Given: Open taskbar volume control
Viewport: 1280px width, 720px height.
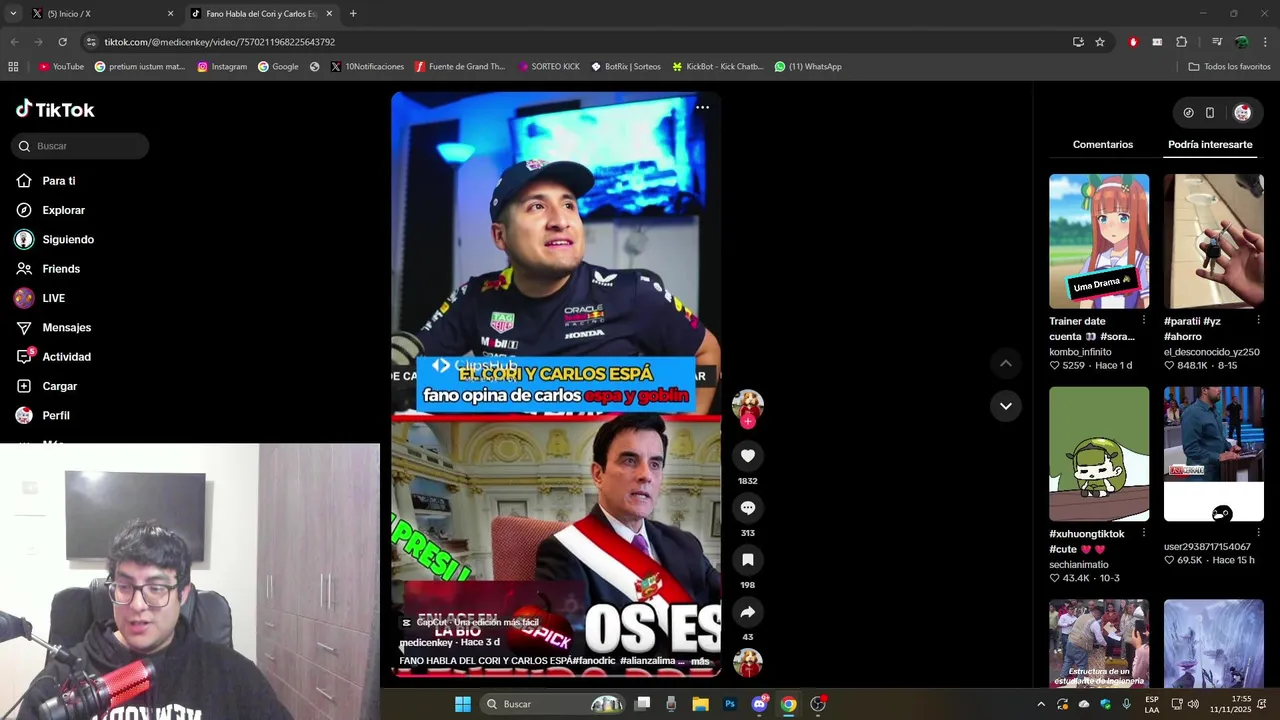Looking at the screenshot, I should click(1192, 704).
